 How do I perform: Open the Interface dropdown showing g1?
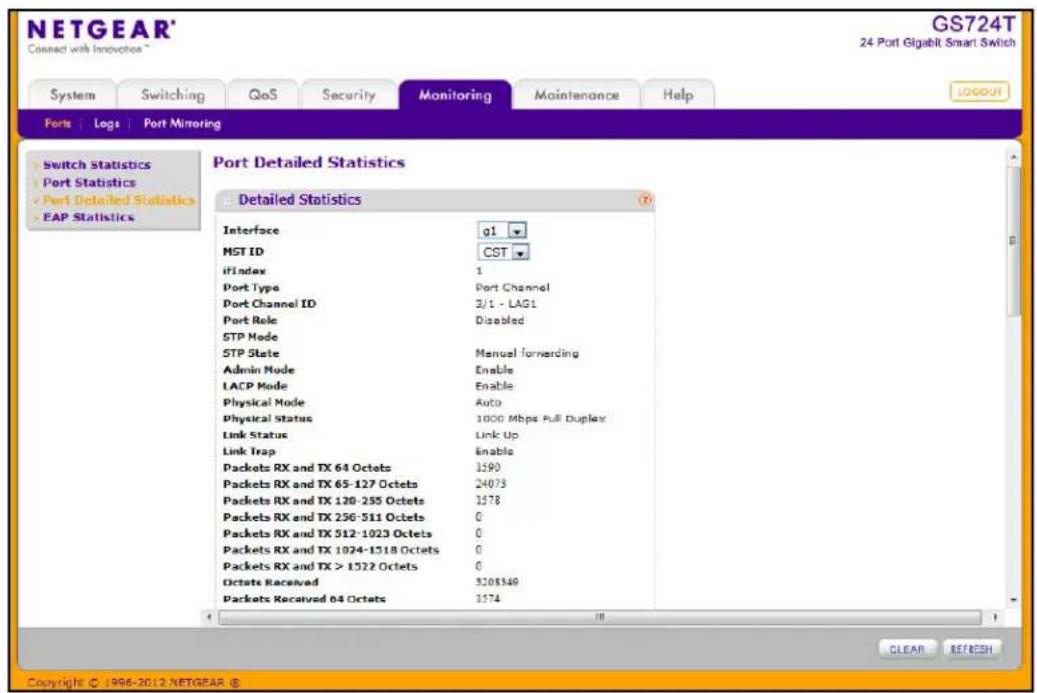click(x=502, y=230)
